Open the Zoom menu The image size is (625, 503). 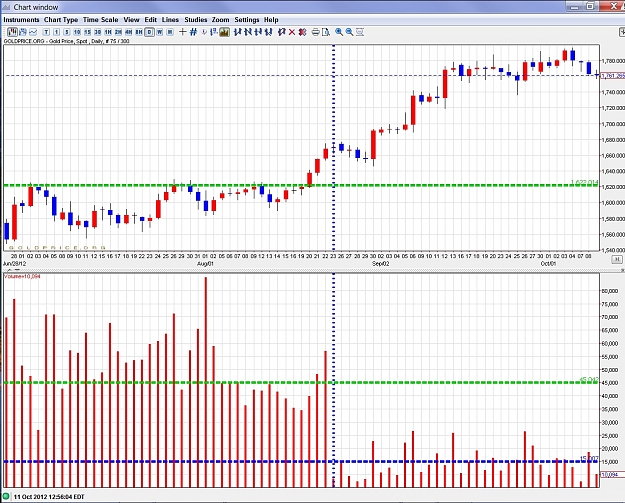pos(220,20)
